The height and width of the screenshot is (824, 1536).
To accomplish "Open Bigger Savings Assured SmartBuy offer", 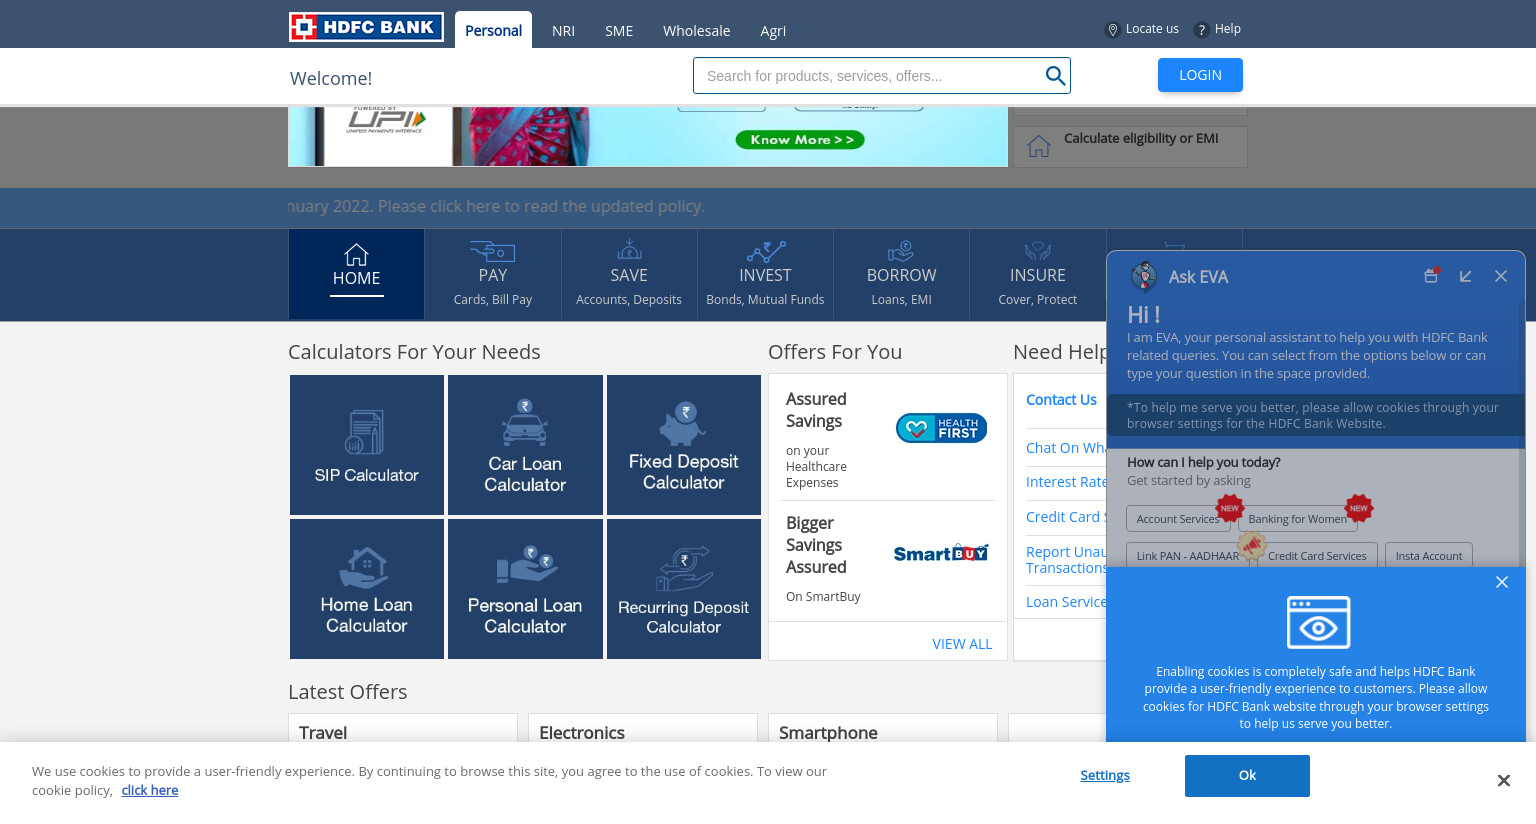I will point(888,562).
